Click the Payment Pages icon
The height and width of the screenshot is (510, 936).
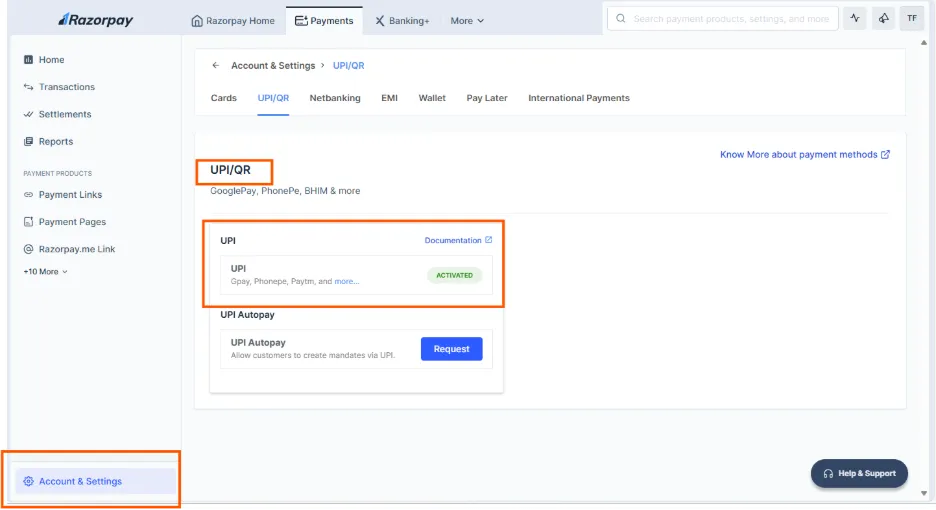[x=28, y=222]
